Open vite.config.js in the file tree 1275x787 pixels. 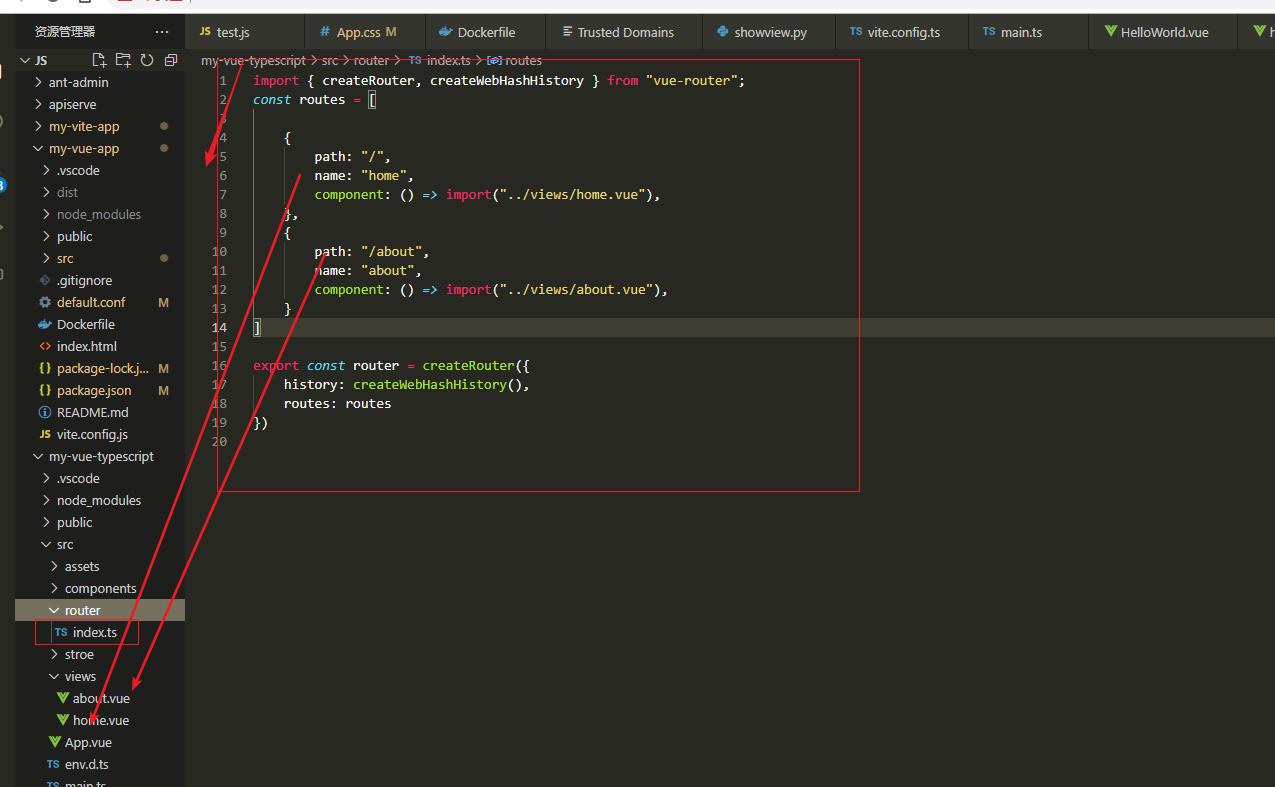pos(92,434)
